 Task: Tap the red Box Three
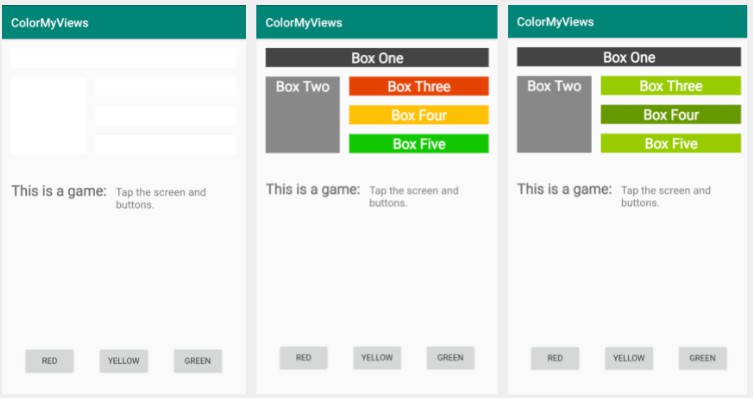coord(419,86)
